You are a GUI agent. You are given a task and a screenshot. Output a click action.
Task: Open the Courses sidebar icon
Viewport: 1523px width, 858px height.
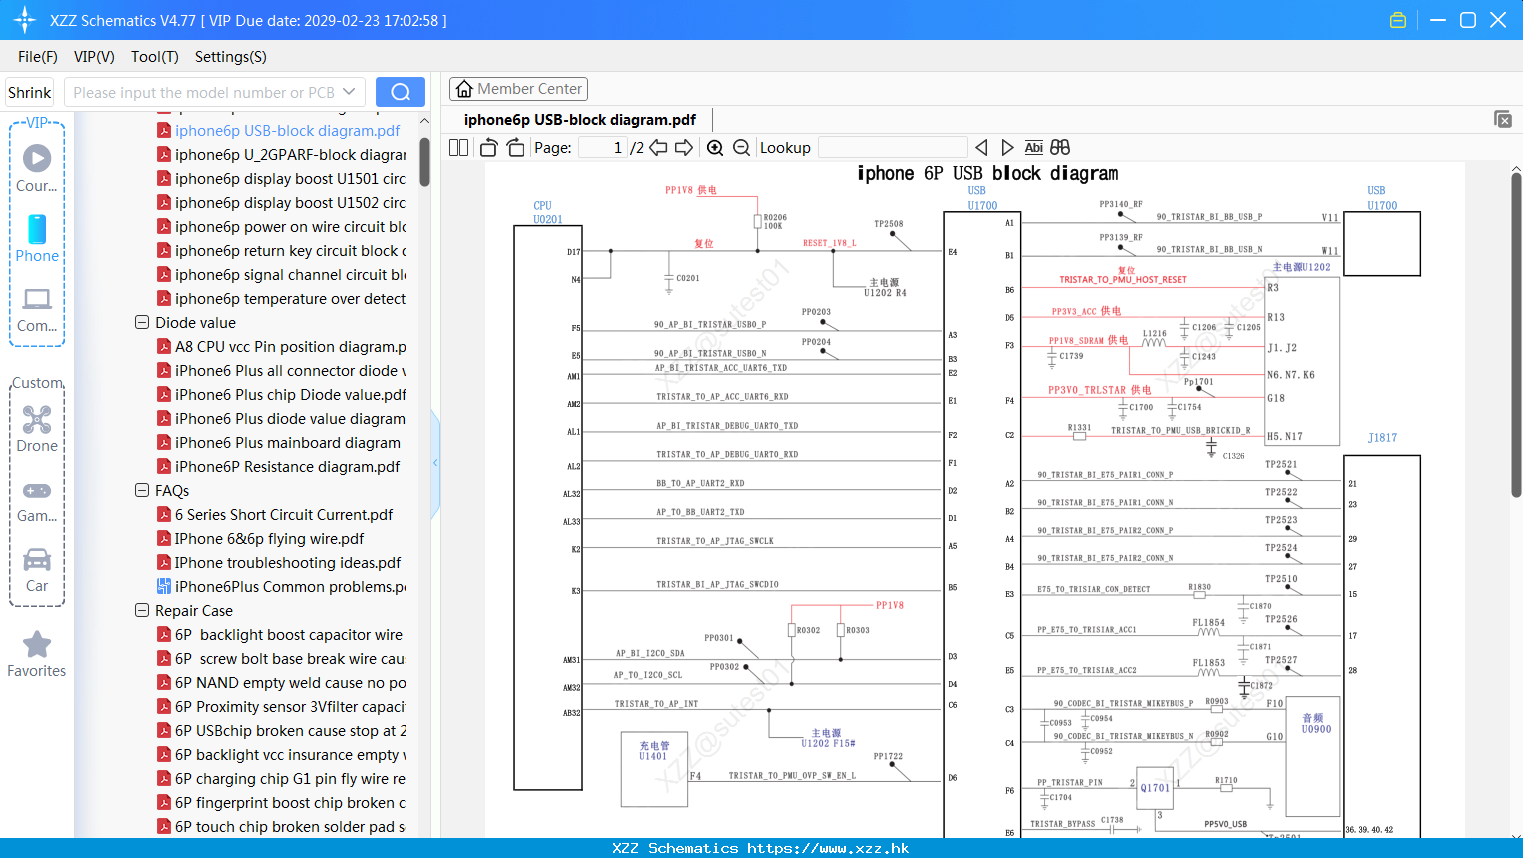(37, 168)
